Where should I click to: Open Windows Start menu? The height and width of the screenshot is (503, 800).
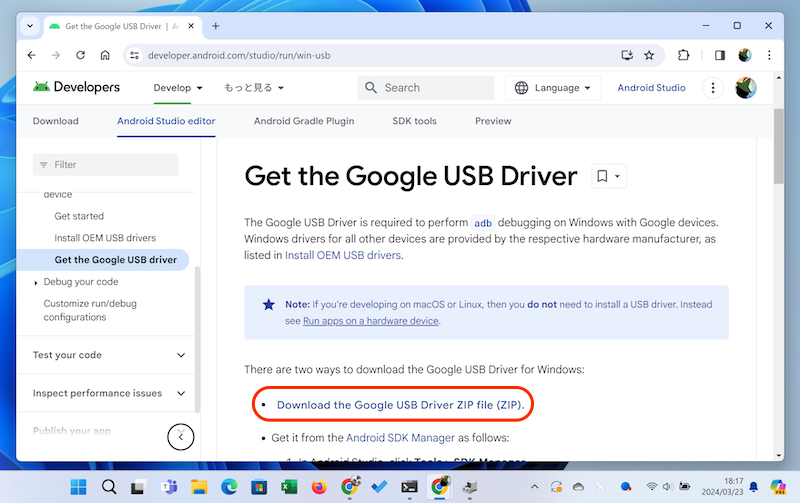(x=77, y=487)
